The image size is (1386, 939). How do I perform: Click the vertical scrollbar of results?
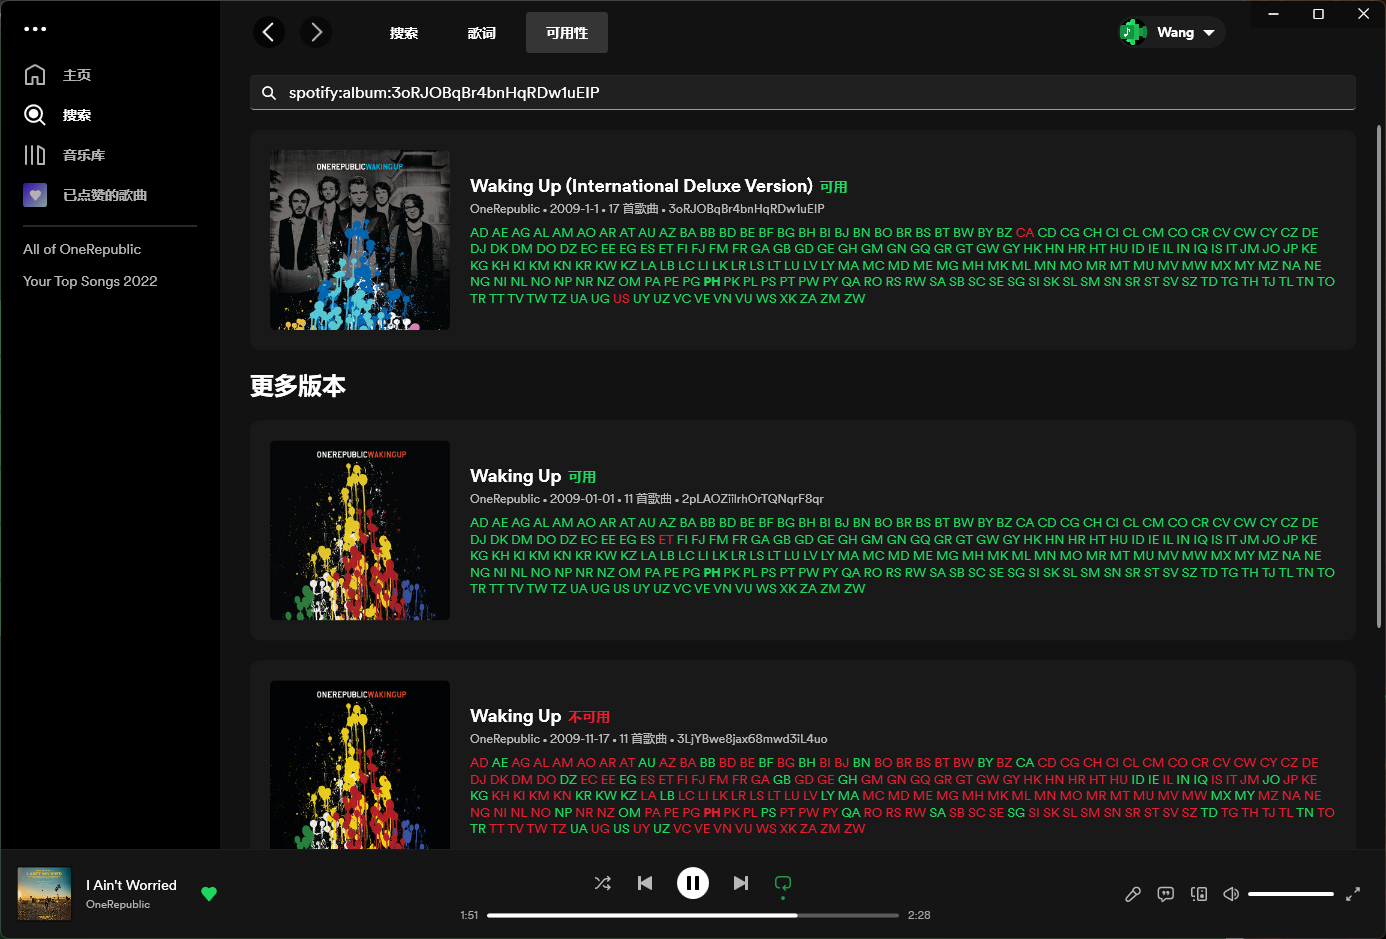[x=1379, y=377]
